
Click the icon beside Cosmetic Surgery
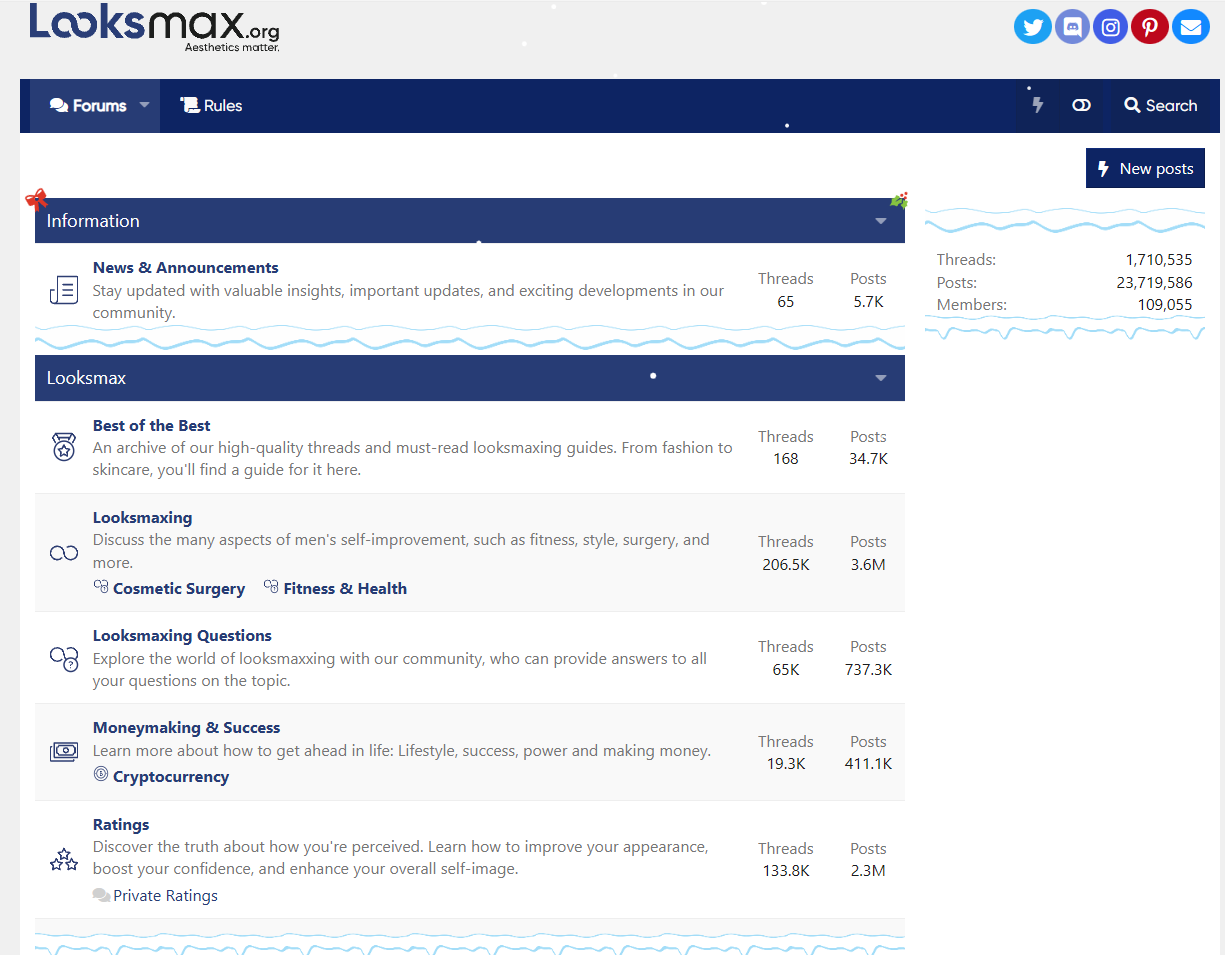coord(101,587)
